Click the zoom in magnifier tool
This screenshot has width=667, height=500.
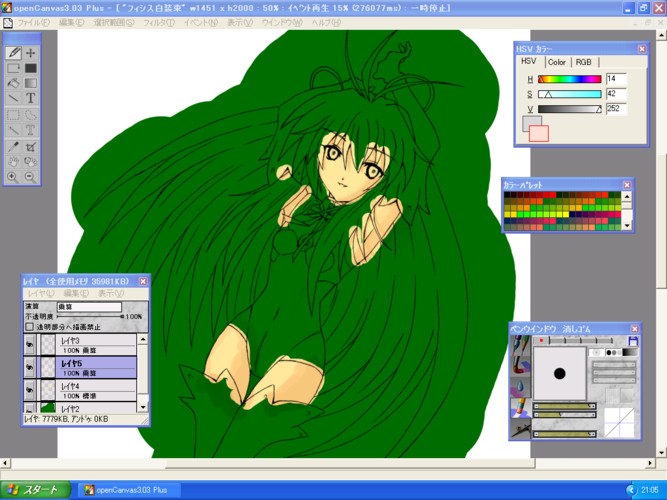coord(13,177)
